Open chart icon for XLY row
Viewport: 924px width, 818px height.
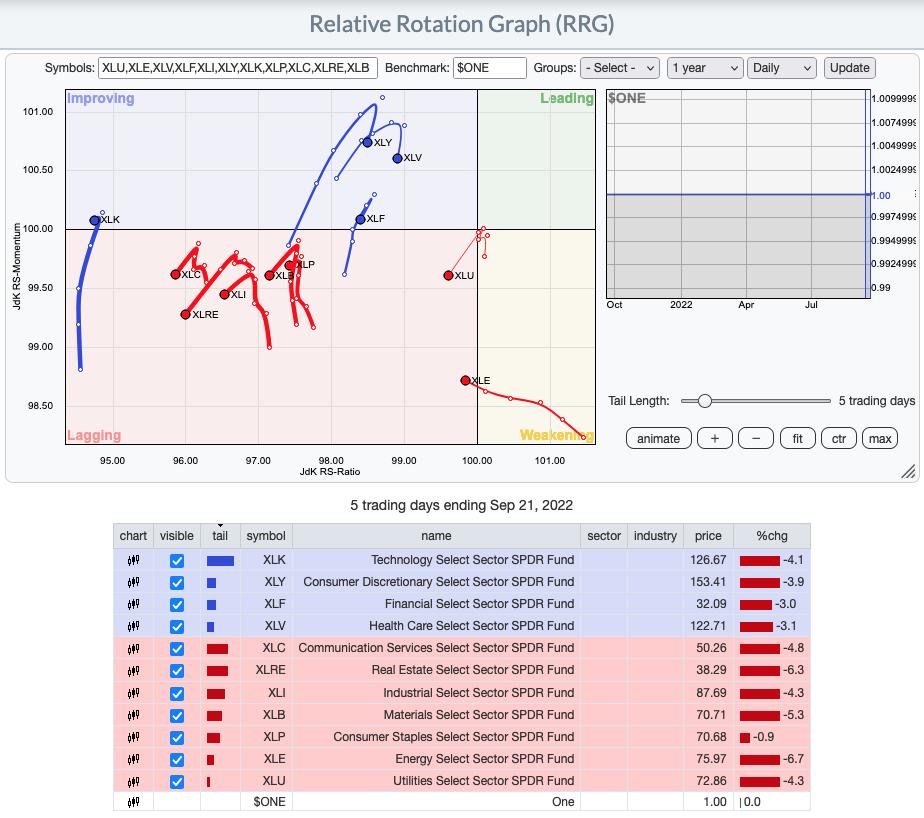(134, 582)
